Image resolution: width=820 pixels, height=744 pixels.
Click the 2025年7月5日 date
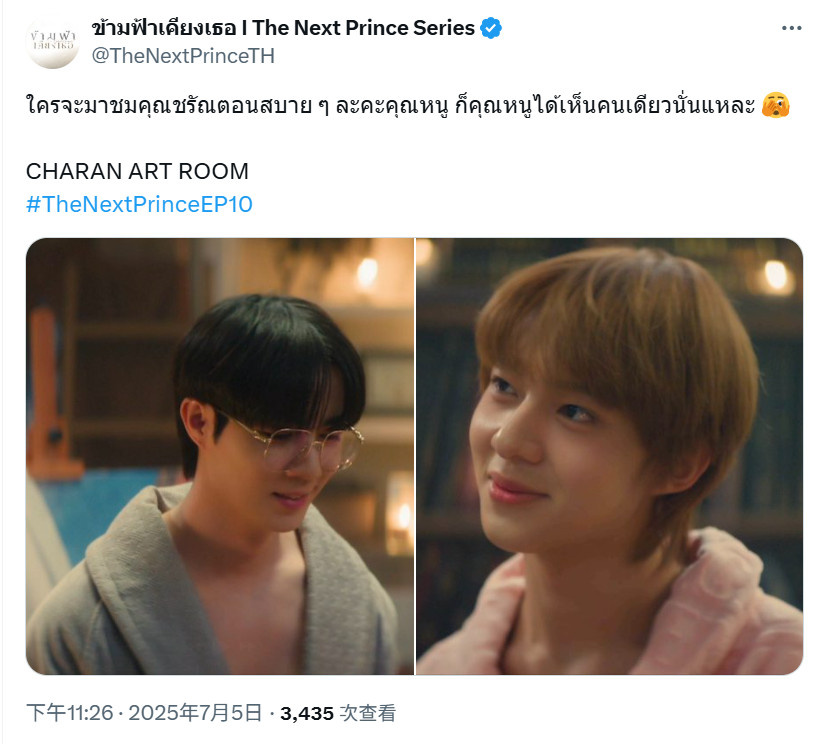pyautogui.click(x=196, y=713)
